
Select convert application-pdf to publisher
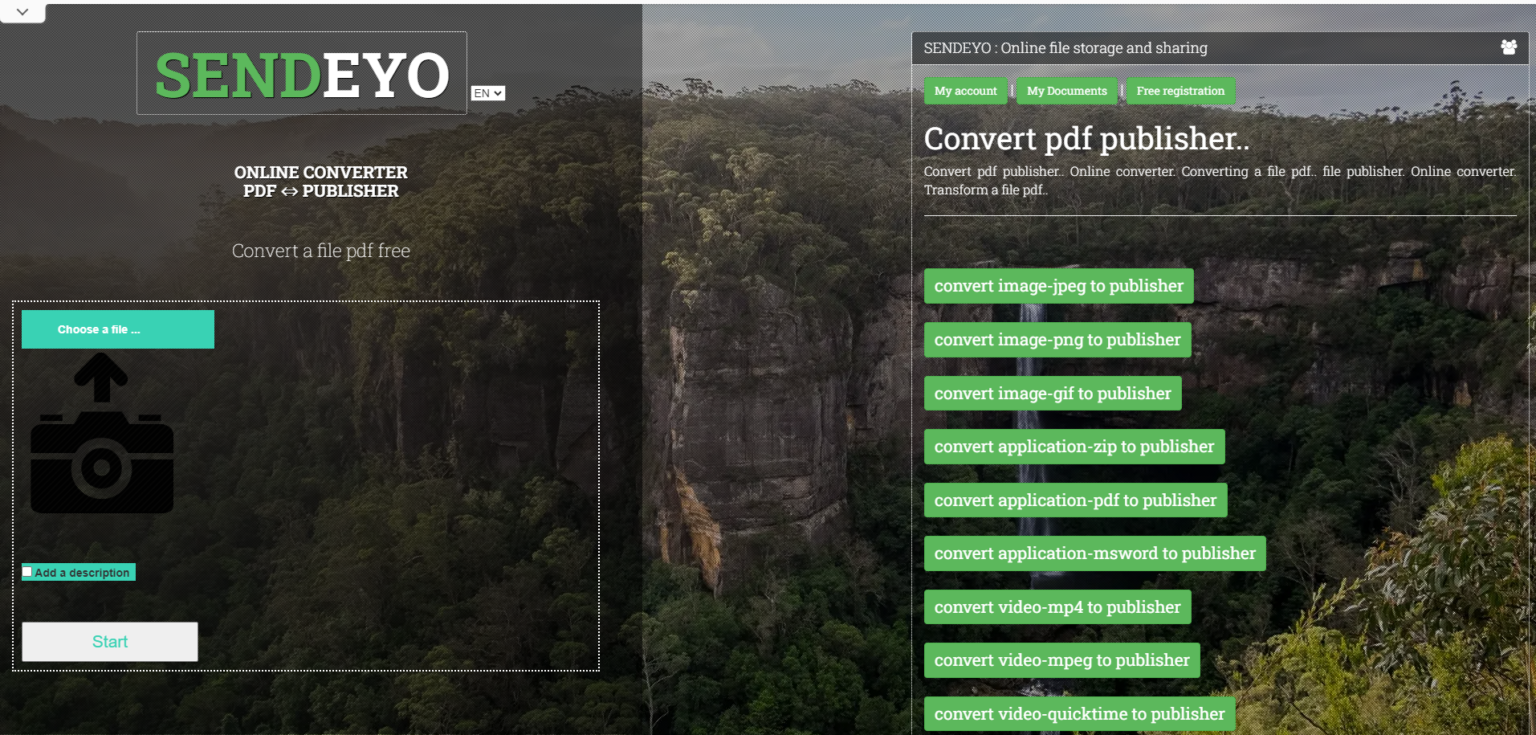(x=1075, y=500)
